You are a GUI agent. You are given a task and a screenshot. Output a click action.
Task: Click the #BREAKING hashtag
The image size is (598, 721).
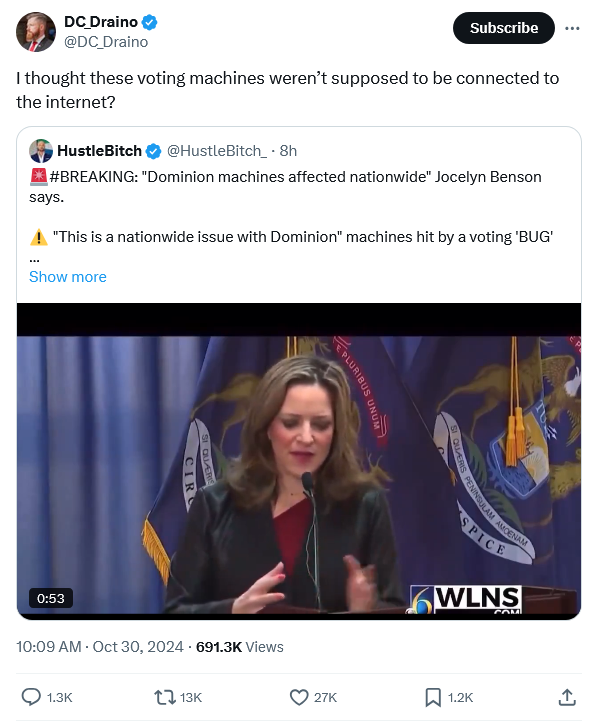click(94, 177)
